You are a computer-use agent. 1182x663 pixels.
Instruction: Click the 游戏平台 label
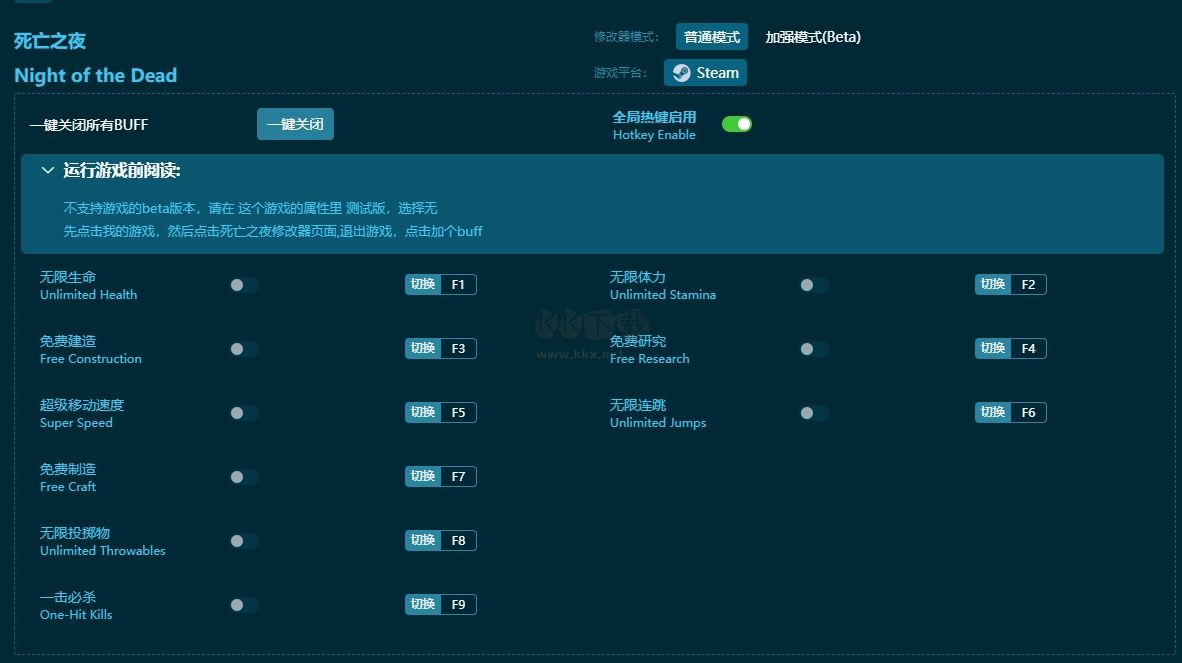[x=620, y=73]
